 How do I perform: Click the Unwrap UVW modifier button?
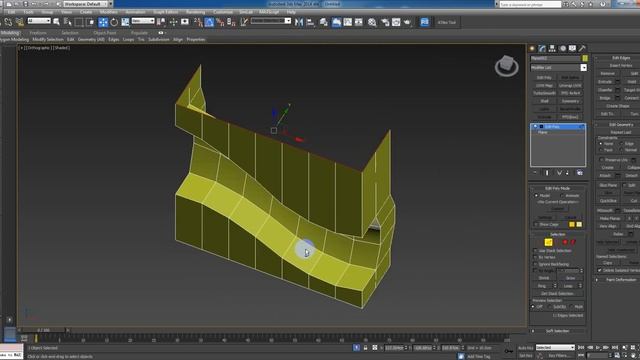point(570,85)
